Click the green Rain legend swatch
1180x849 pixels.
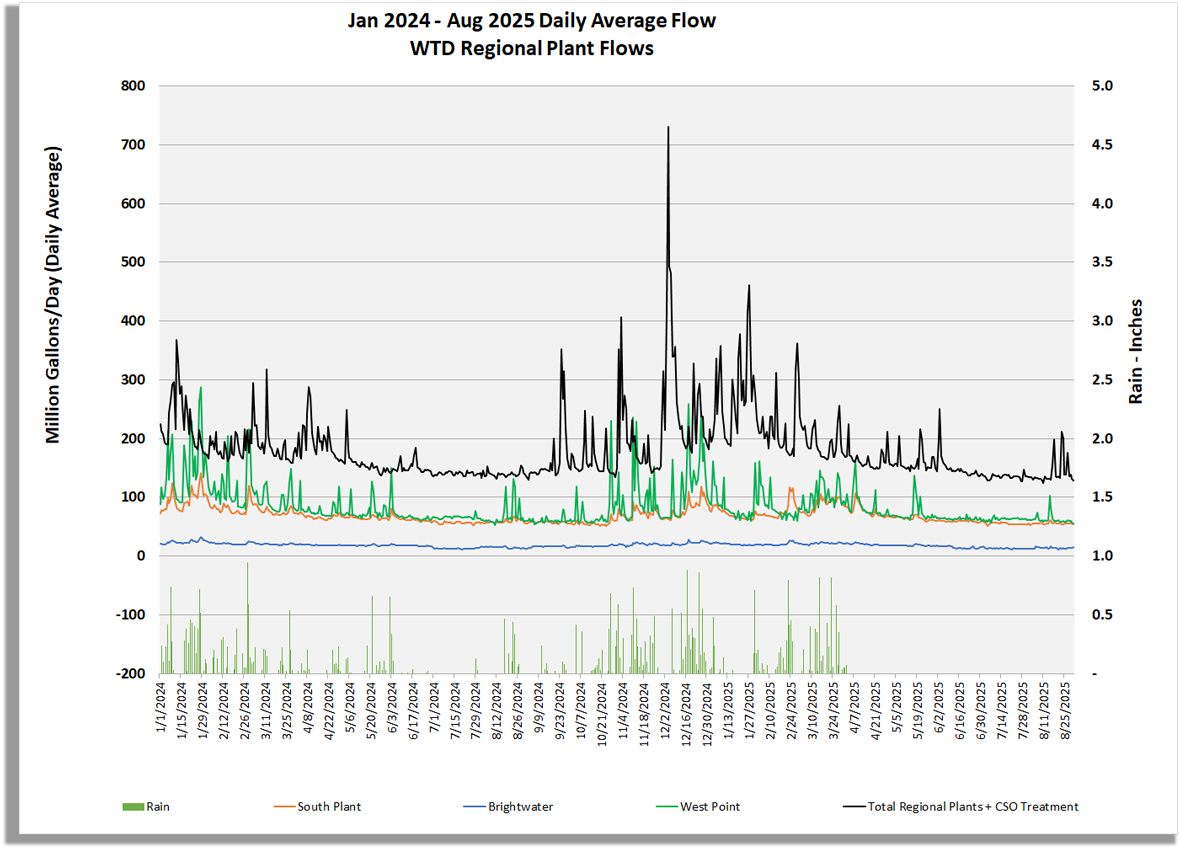(132, 806)
